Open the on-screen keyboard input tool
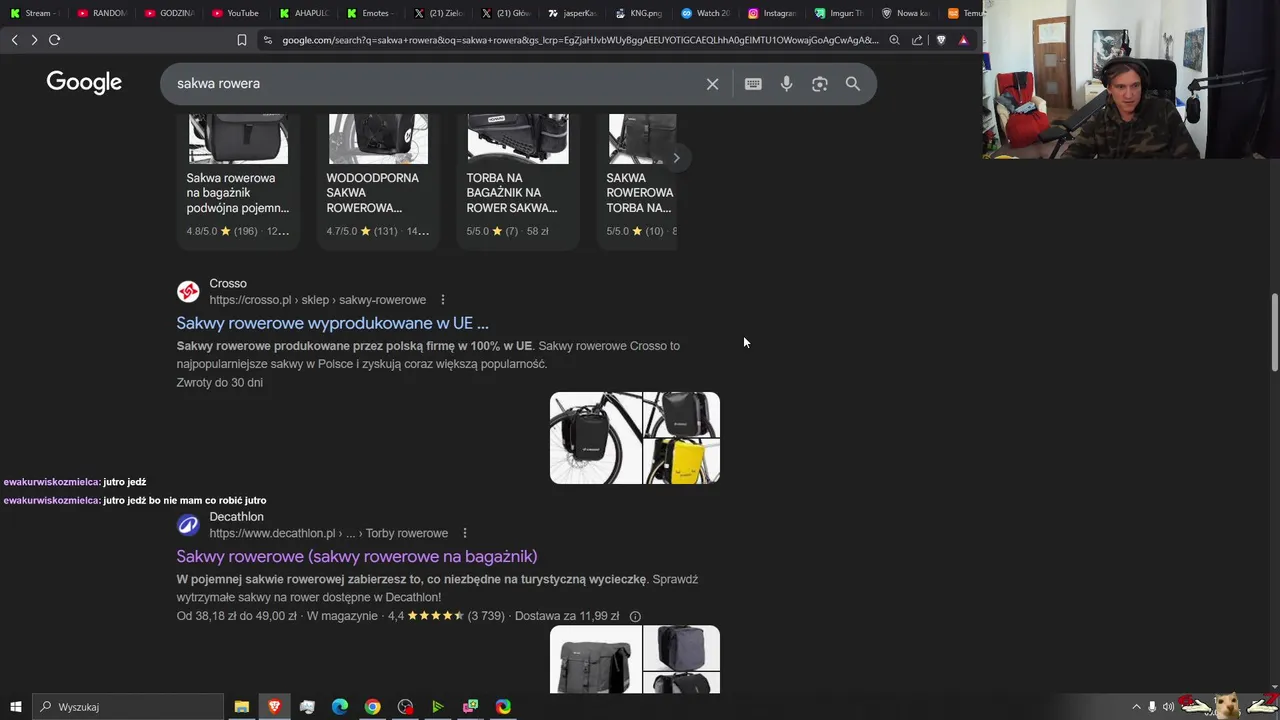The image size is (1280, 720). tap(753, 84)
